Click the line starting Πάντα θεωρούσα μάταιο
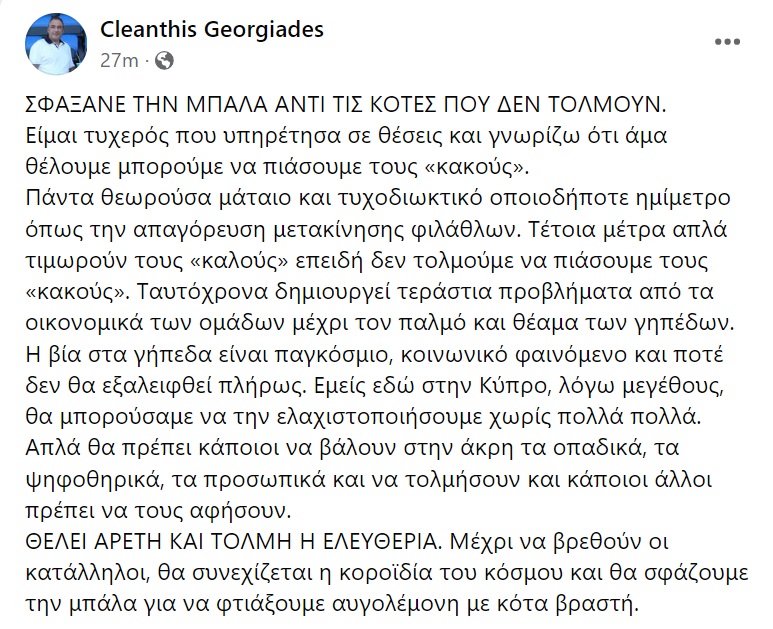Viewport: 773px width, 629px height. 378,199
